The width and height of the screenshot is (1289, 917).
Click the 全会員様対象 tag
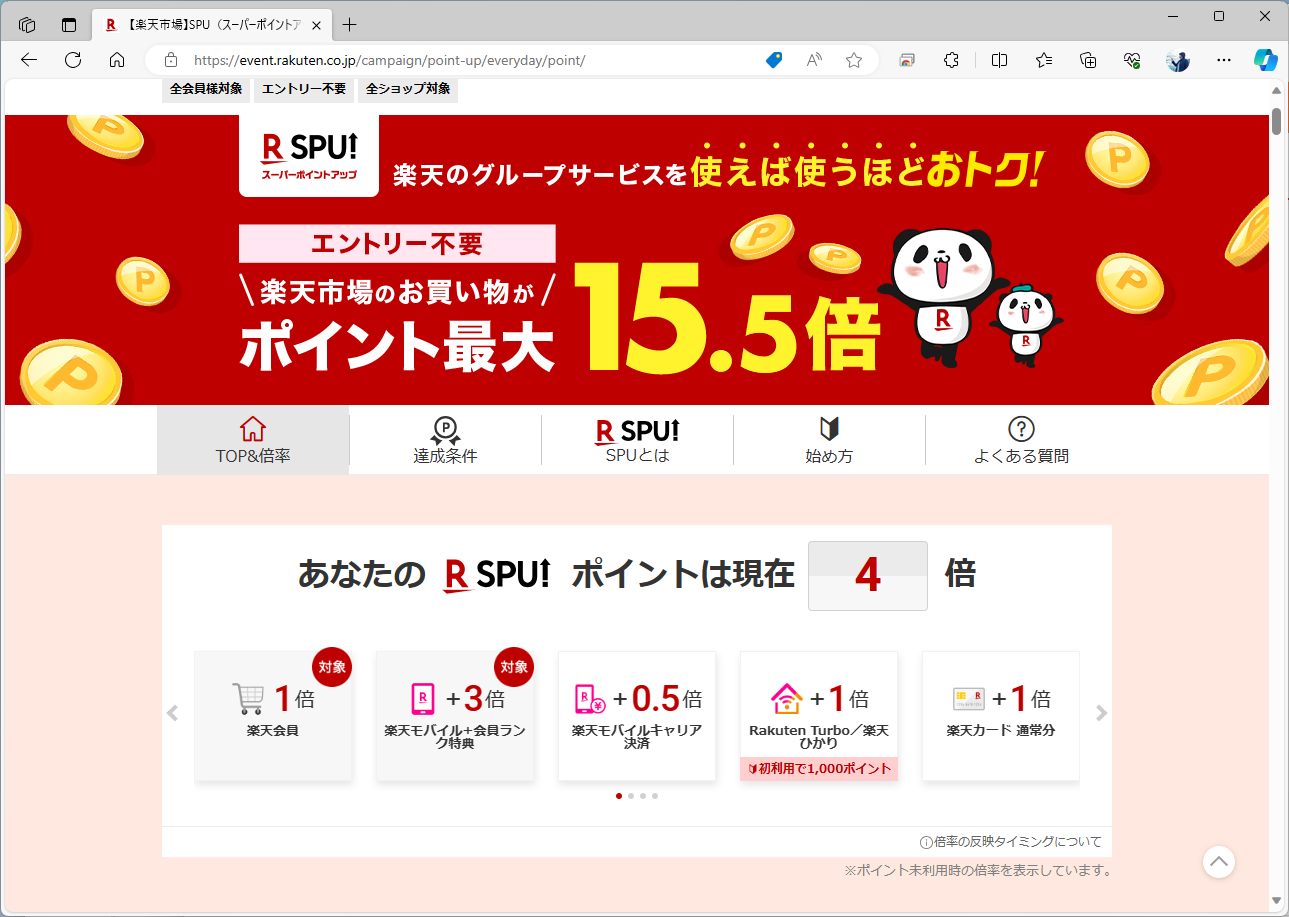point(206,89)
